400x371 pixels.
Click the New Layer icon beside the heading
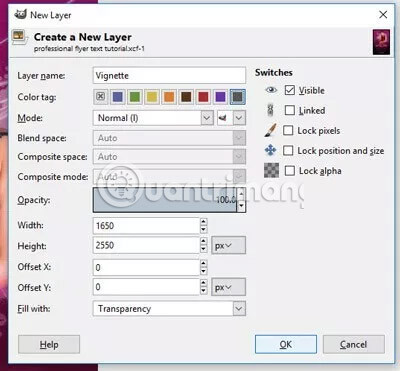click(20, 38)
